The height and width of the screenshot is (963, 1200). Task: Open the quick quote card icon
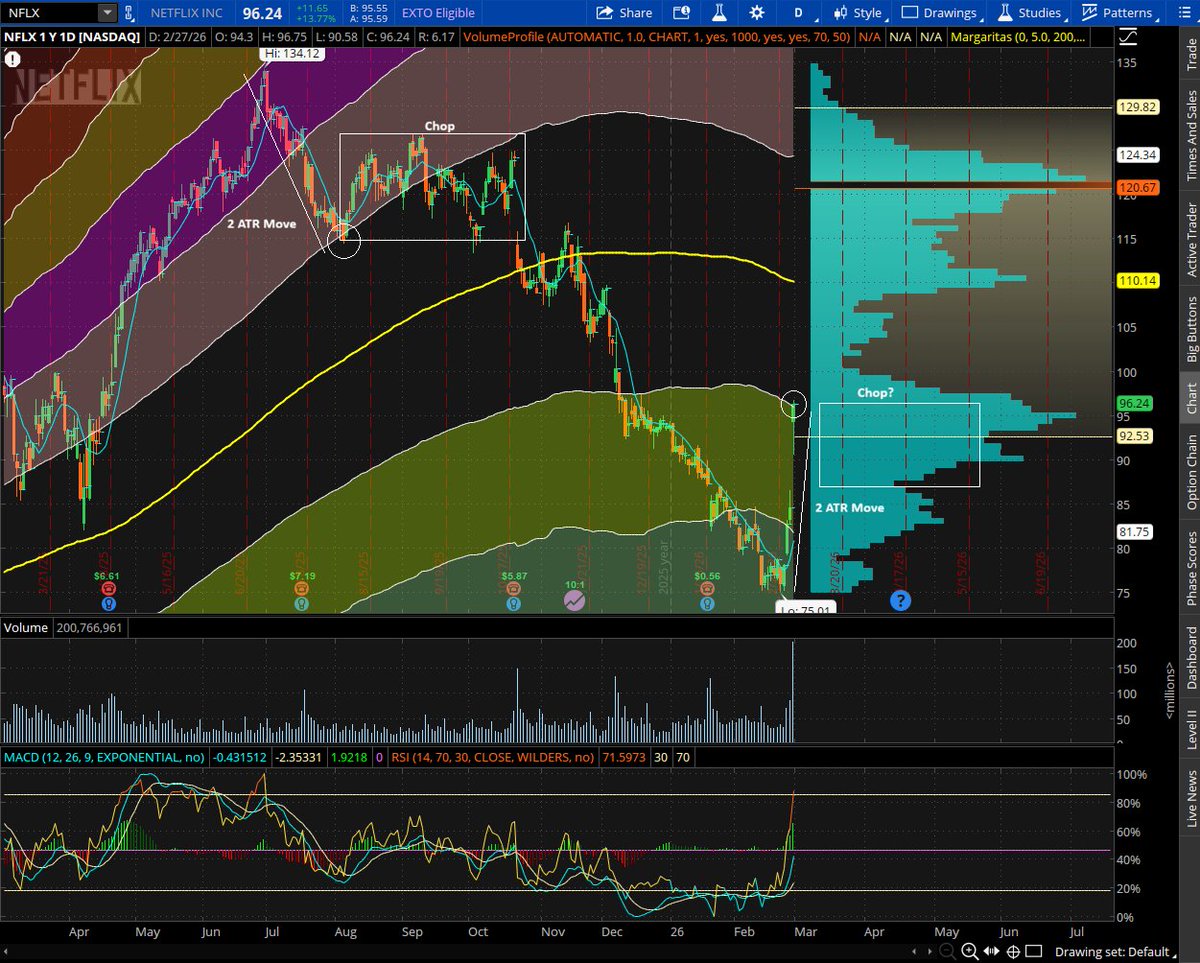[x=682, y=13]
